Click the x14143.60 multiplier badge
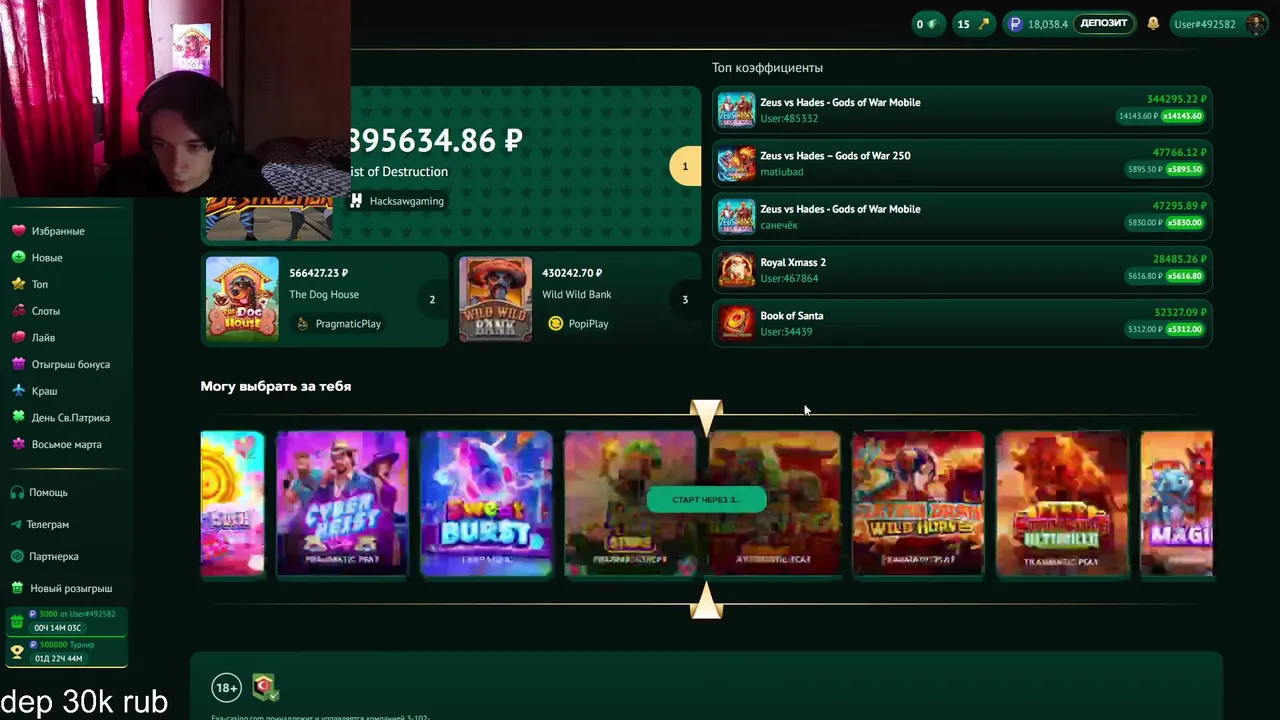Image resolution: width=1280 pixels, height=720 pixels. tap(1182, 116)
